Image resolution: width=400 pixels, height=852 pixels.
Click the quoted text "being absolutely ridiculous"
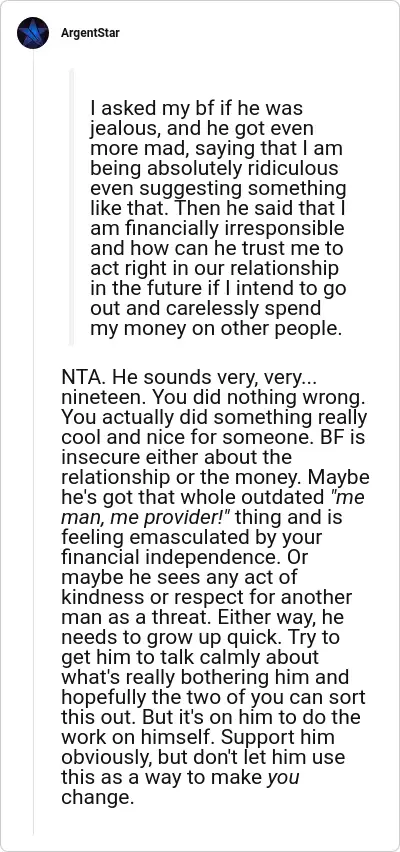coord(214,169)
